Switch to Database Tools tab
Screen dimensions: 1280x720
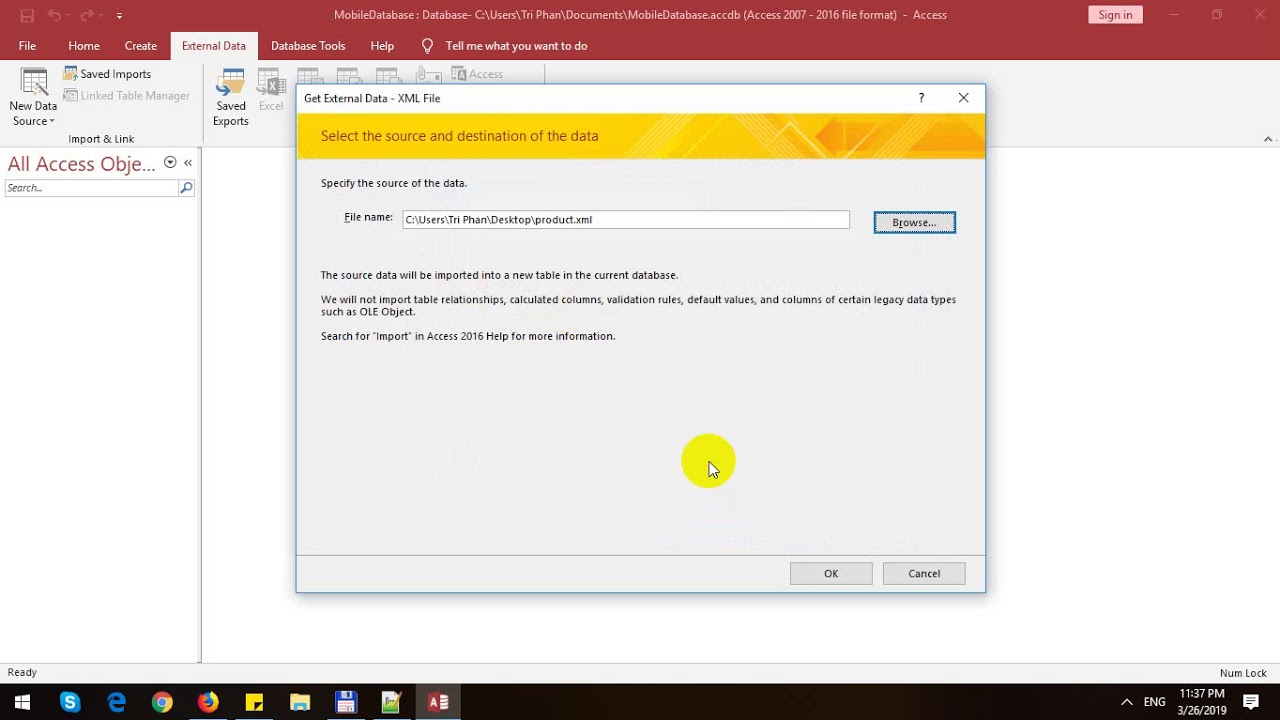click(x=308, y=46)
